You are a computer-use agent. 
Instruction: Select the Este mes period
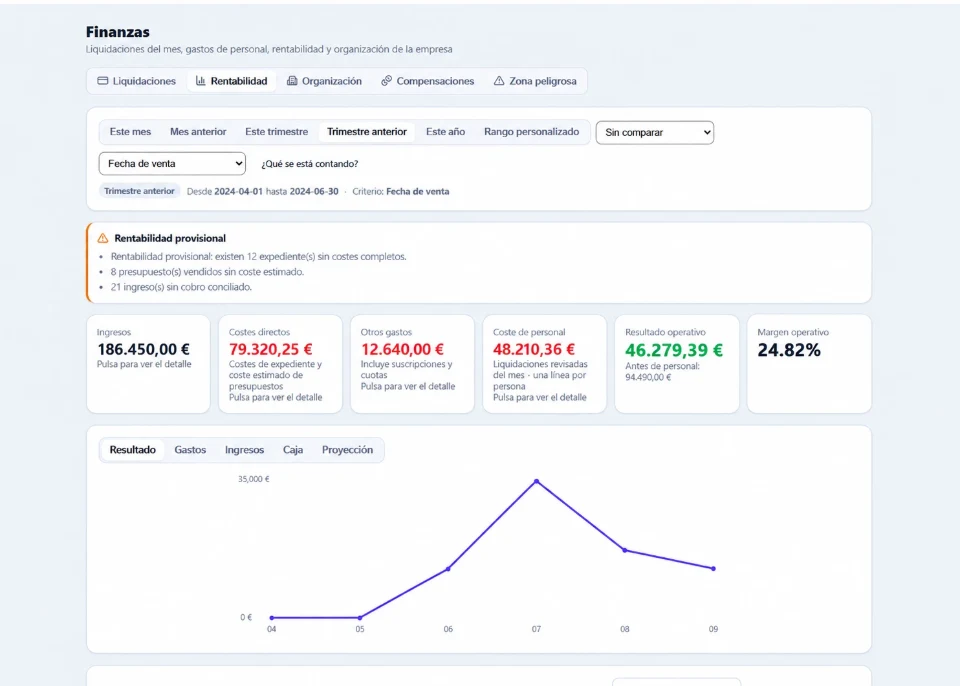(x=130, y=132)
